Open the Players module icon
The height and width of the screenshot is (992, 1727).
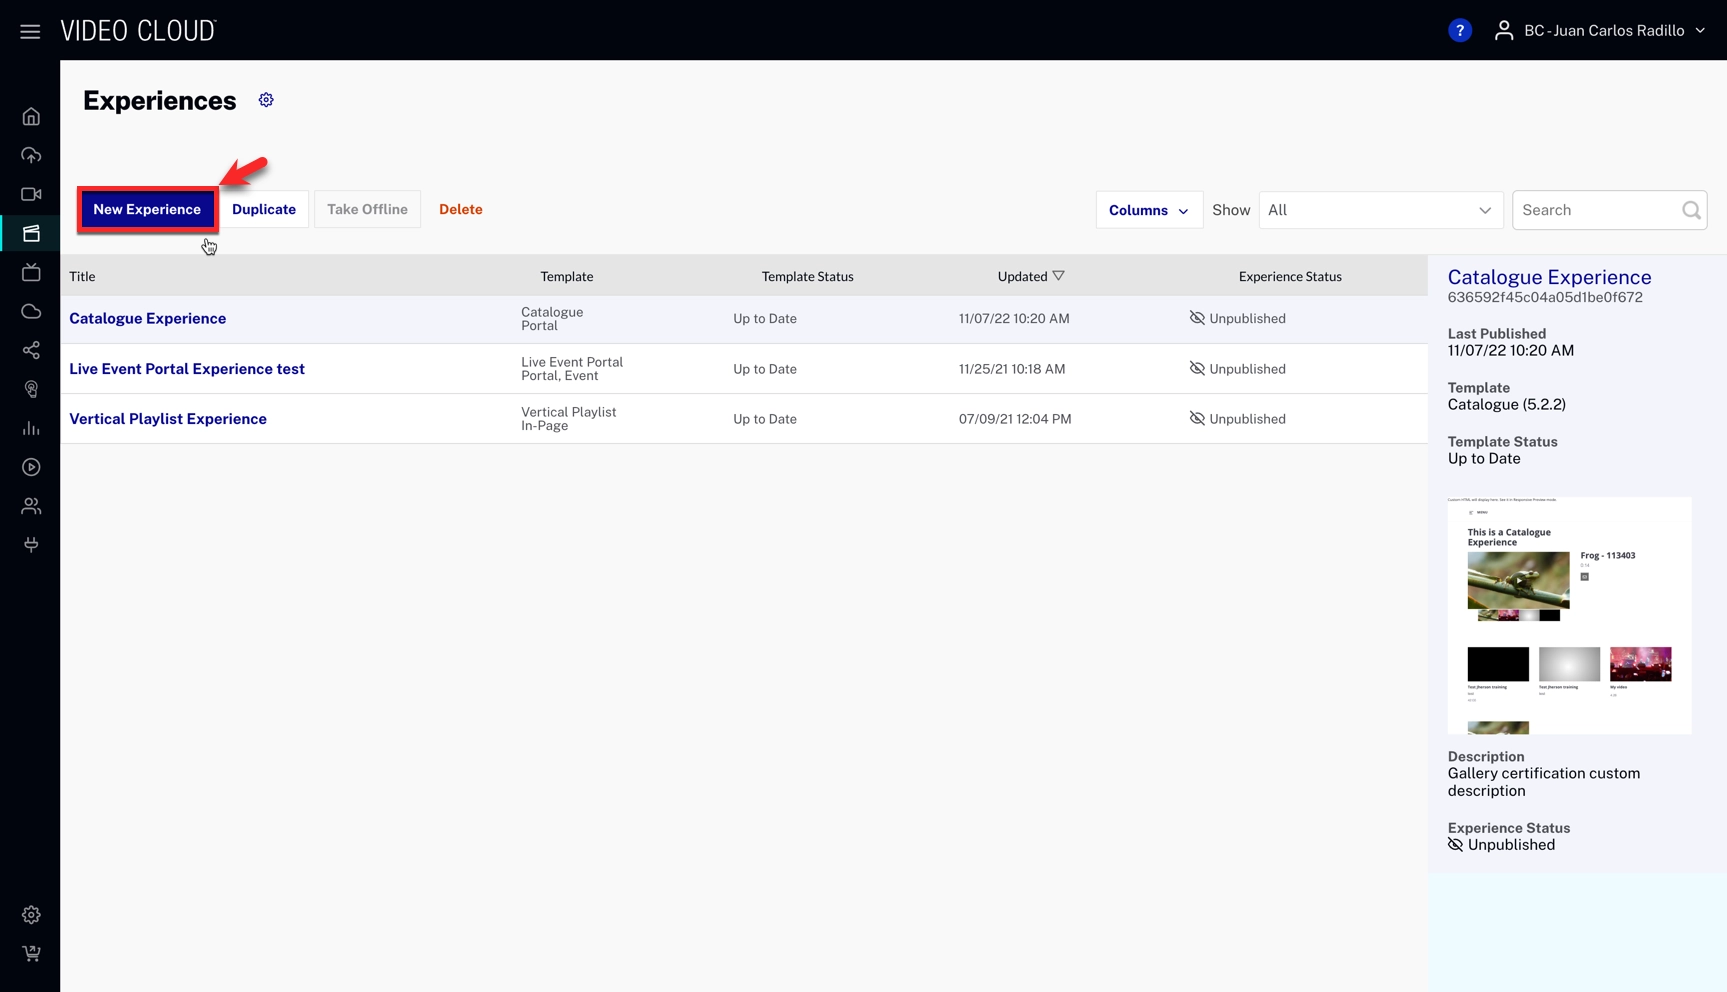(x=31, y=467)
